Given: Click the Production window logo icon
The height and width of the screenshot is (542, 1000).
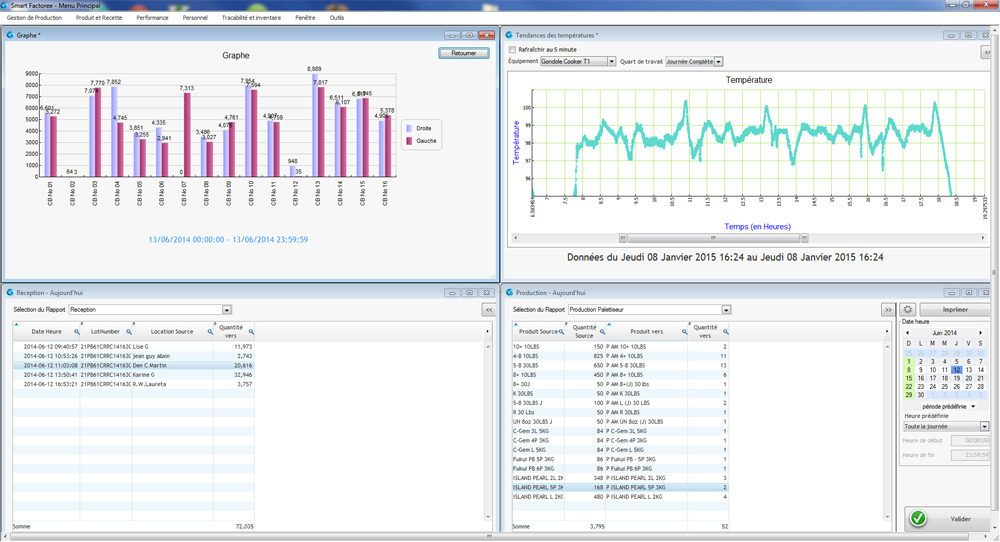Looking at the screenshot, I should (510, 293).
